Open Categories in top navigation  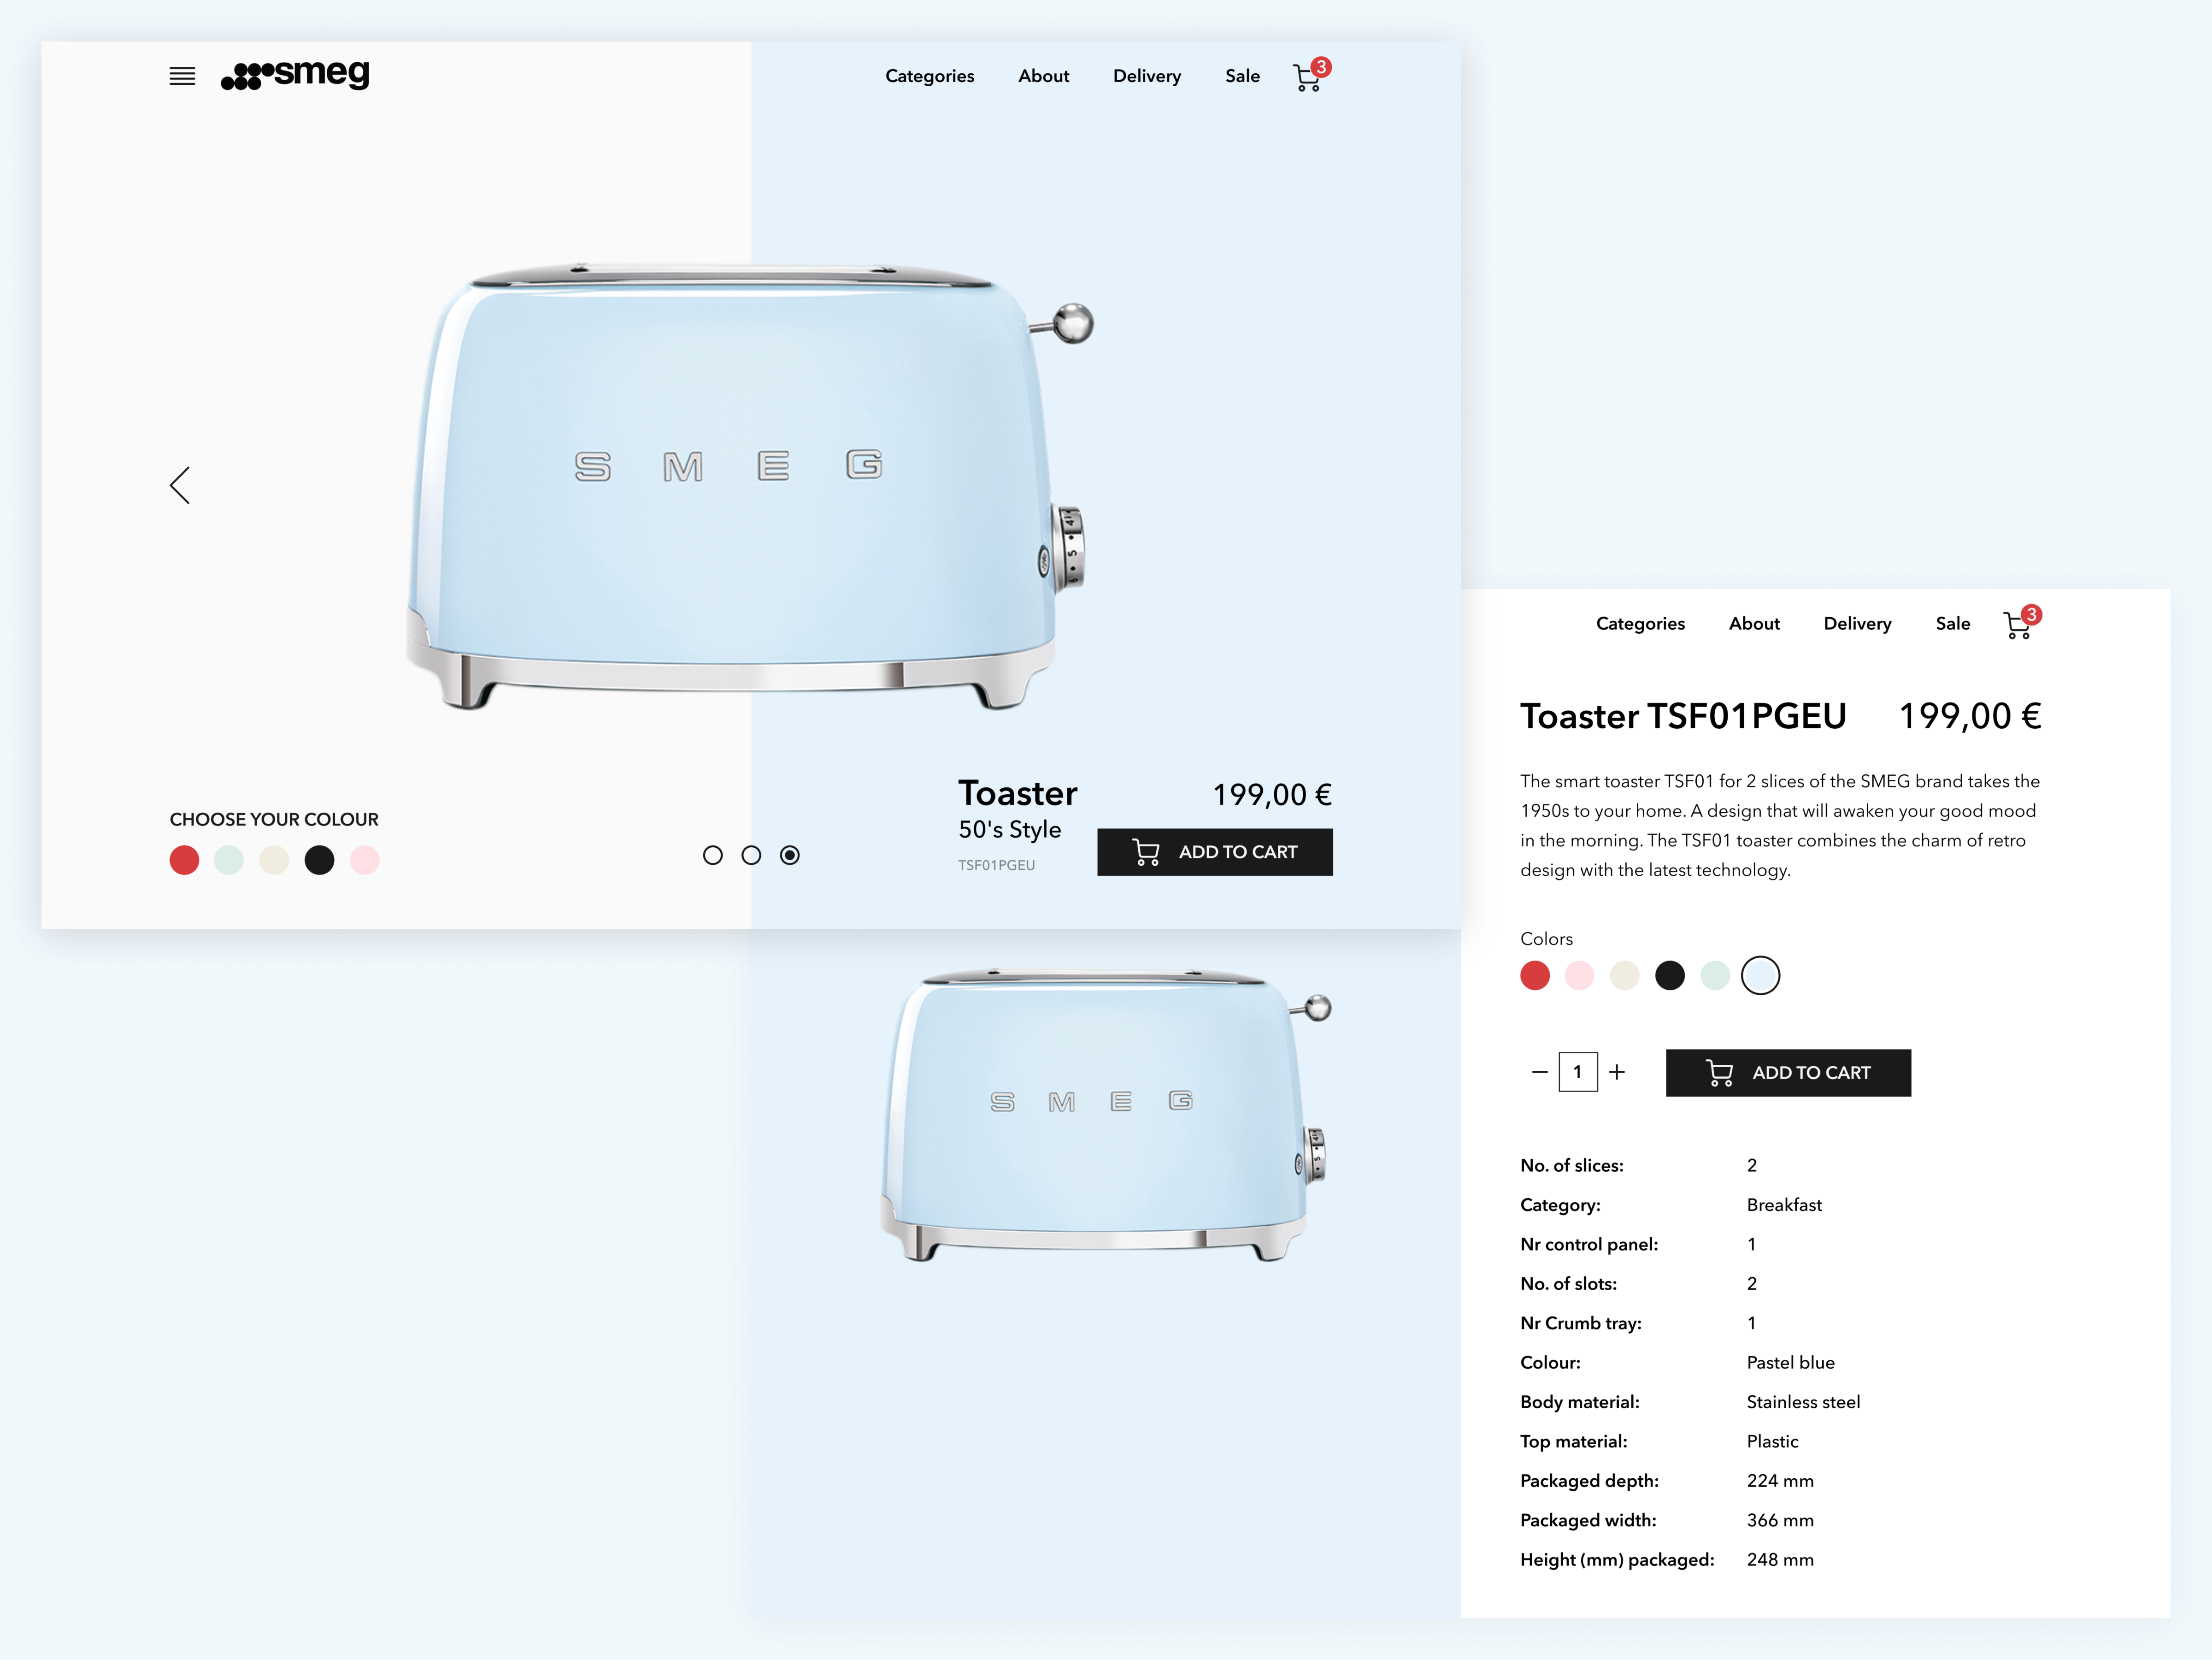click(x=929, y=76)
